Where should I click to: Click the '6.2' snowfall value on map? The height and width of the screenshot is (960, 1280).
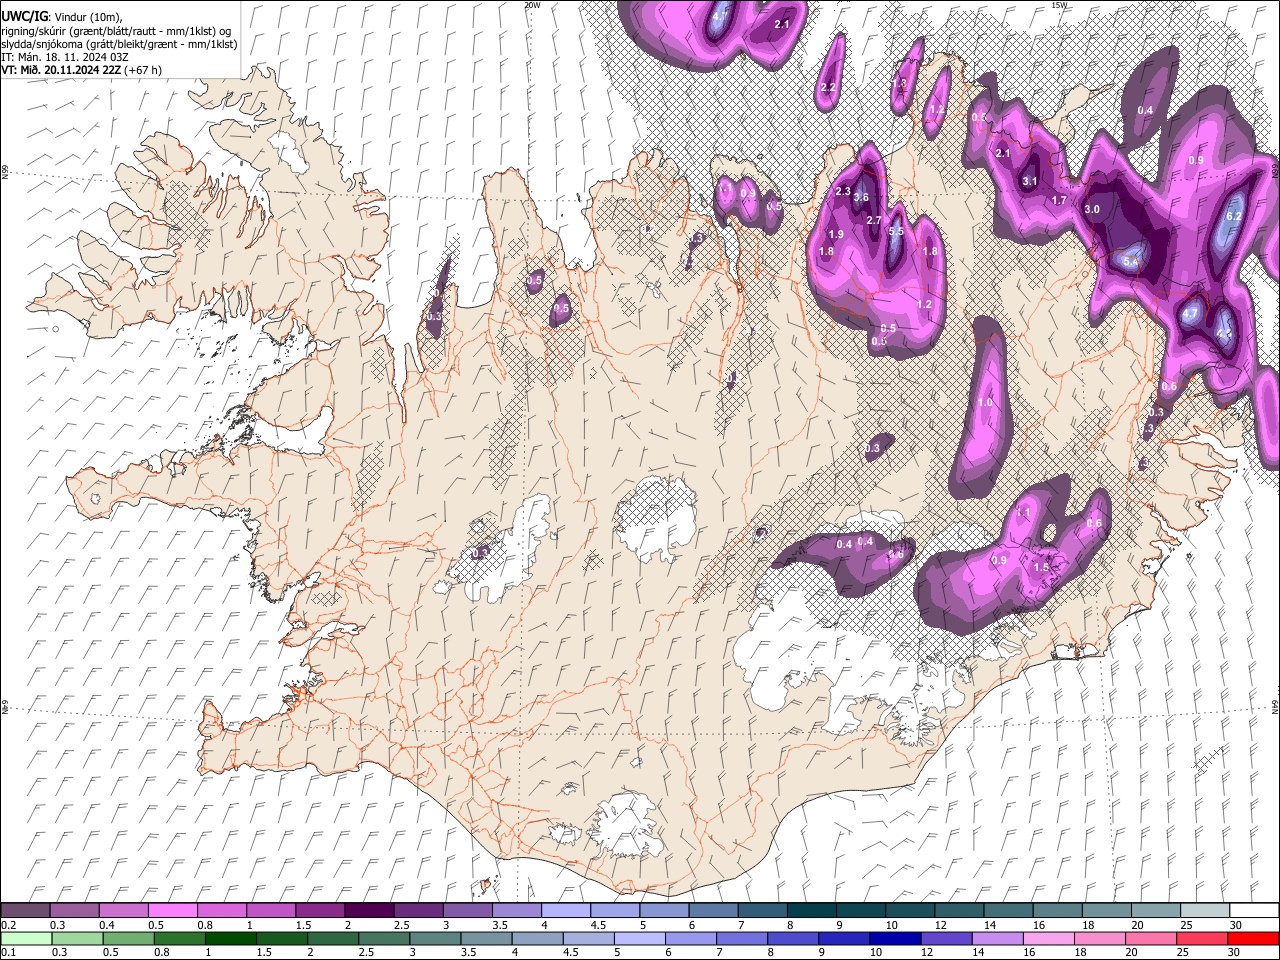(x=1233, y=216)
